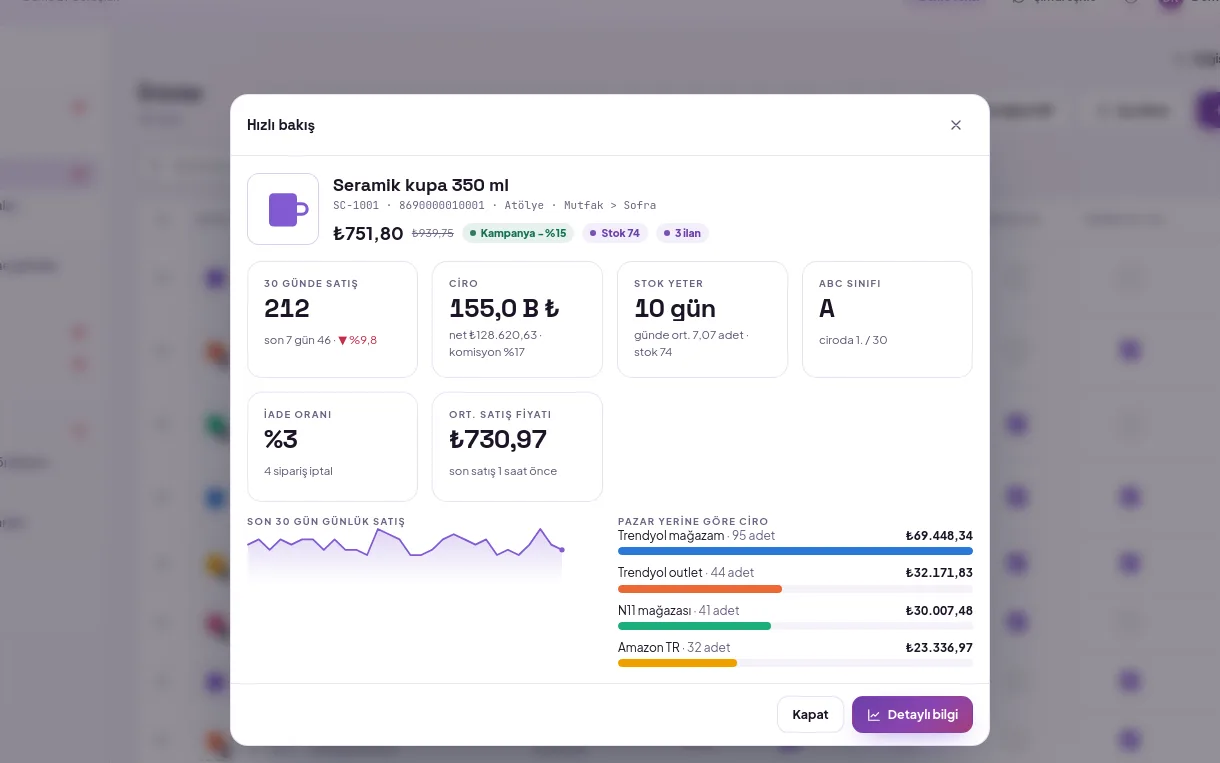Click the Pazar yerine göre ciro heading

coord(693,521)
